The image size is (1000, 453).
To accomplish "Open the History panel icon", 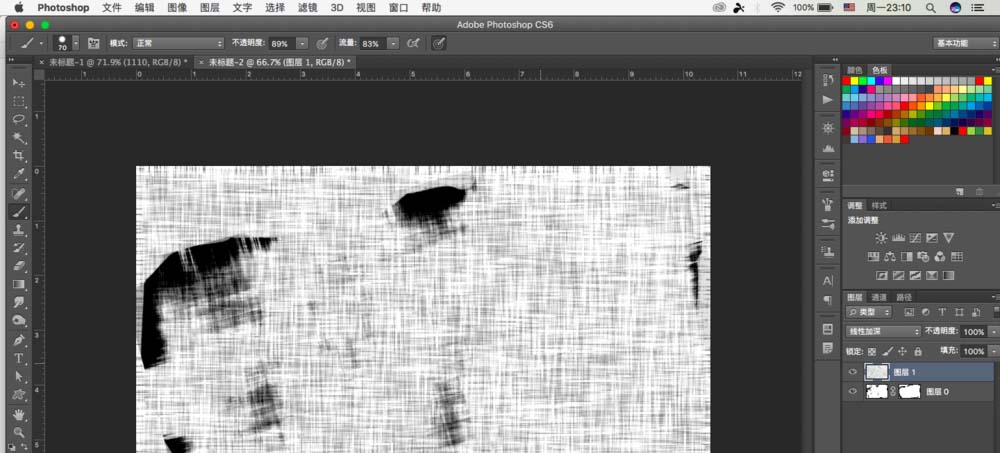I will [828, 80].
